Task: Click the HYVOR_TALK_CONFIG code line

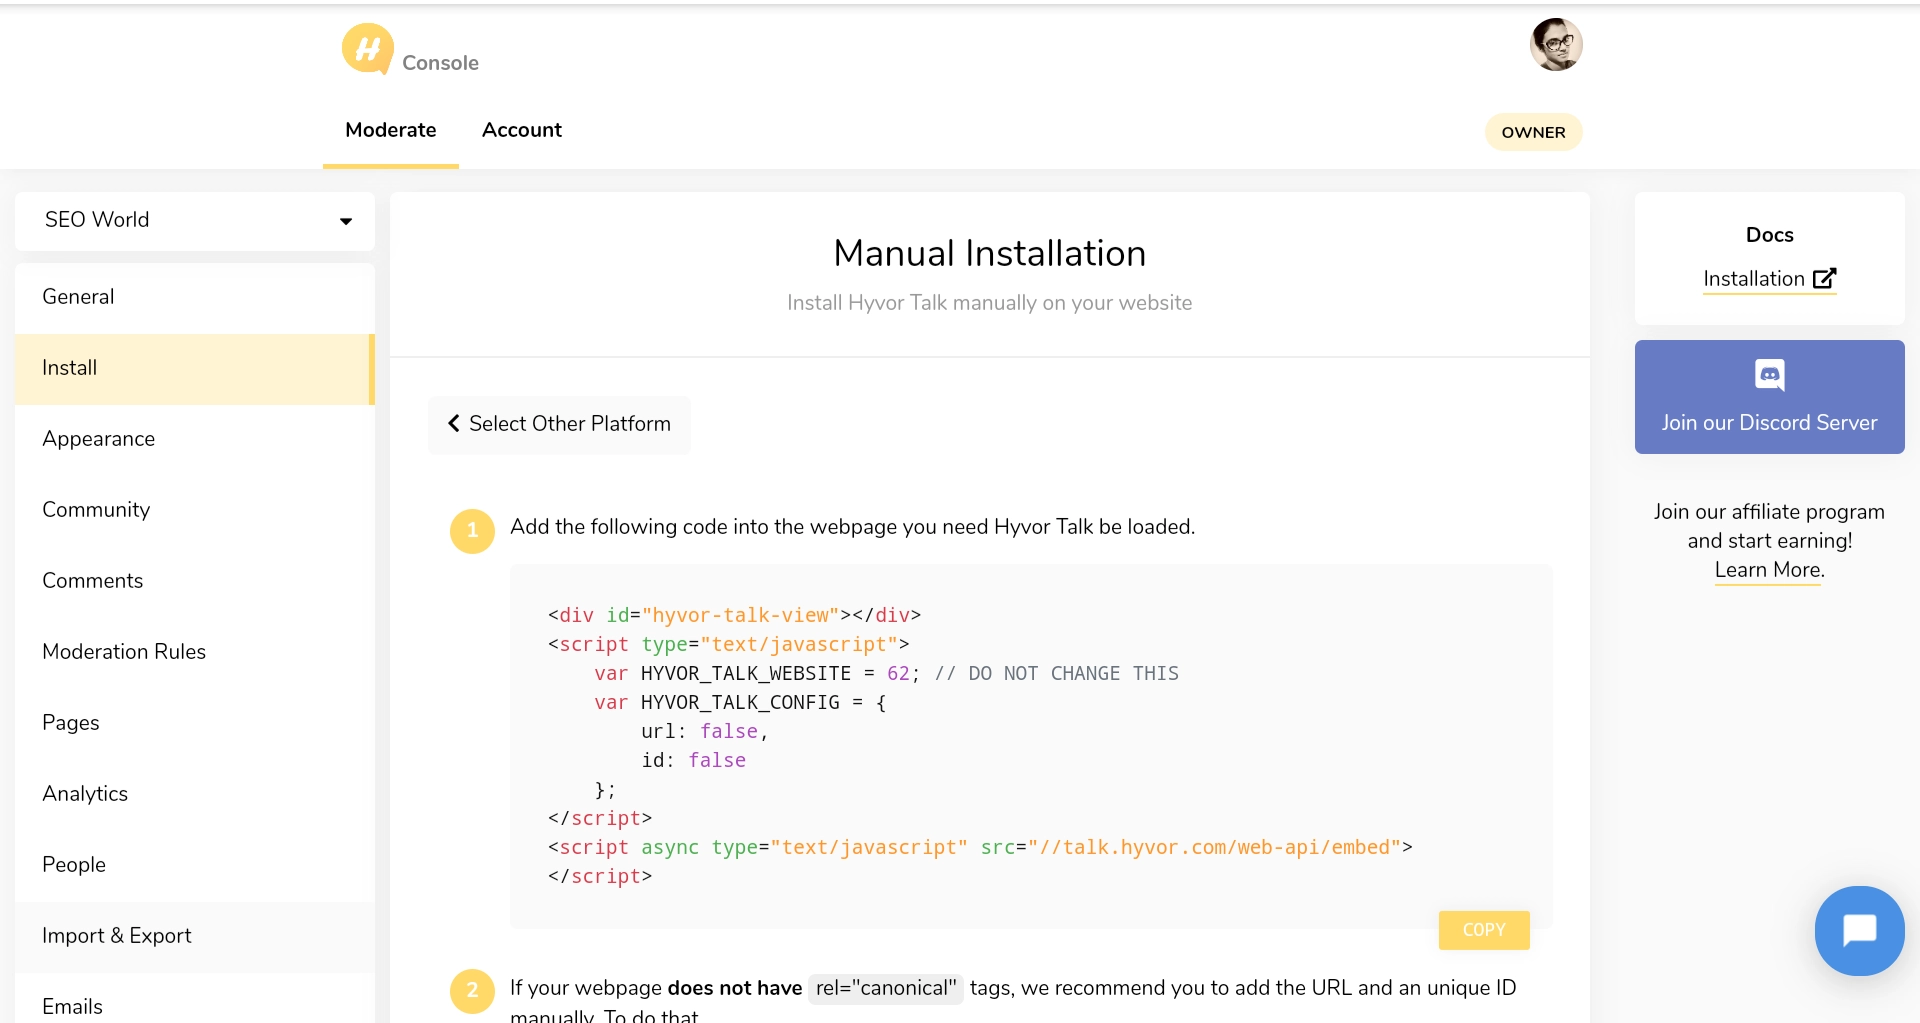Action: [740, 702]
